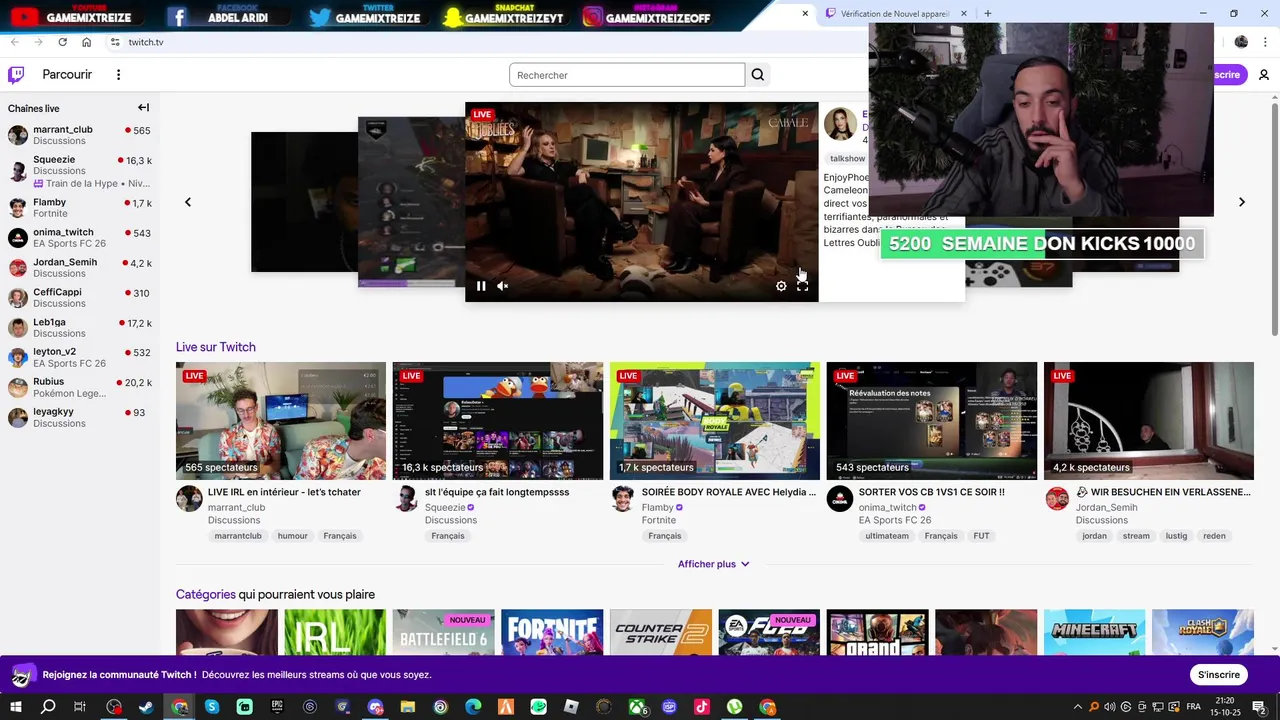Open the Fortnite category cover
Screen dimensions: 1280x720
pos(552,632)
